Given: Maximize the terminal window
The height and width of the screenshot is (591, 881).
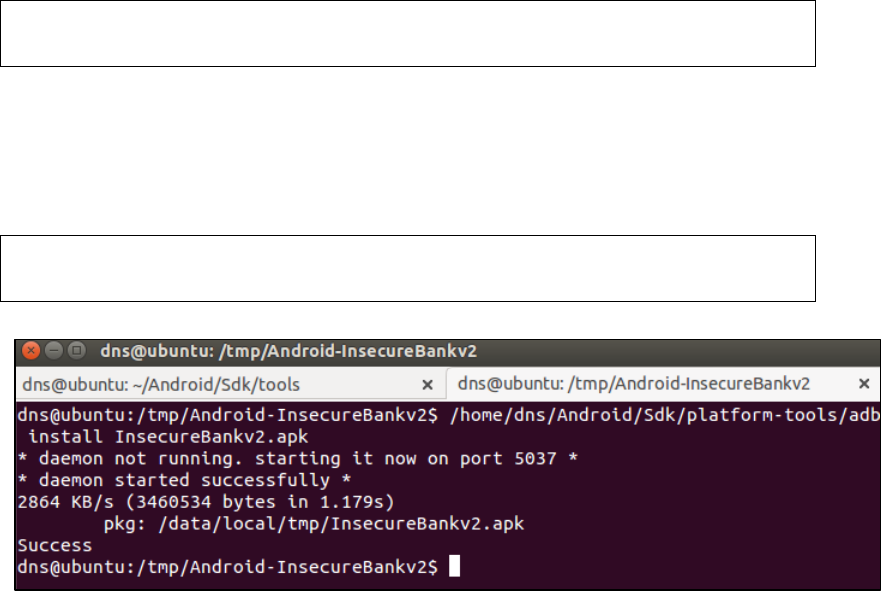Looking at the screenshot, I should point(75,351).
